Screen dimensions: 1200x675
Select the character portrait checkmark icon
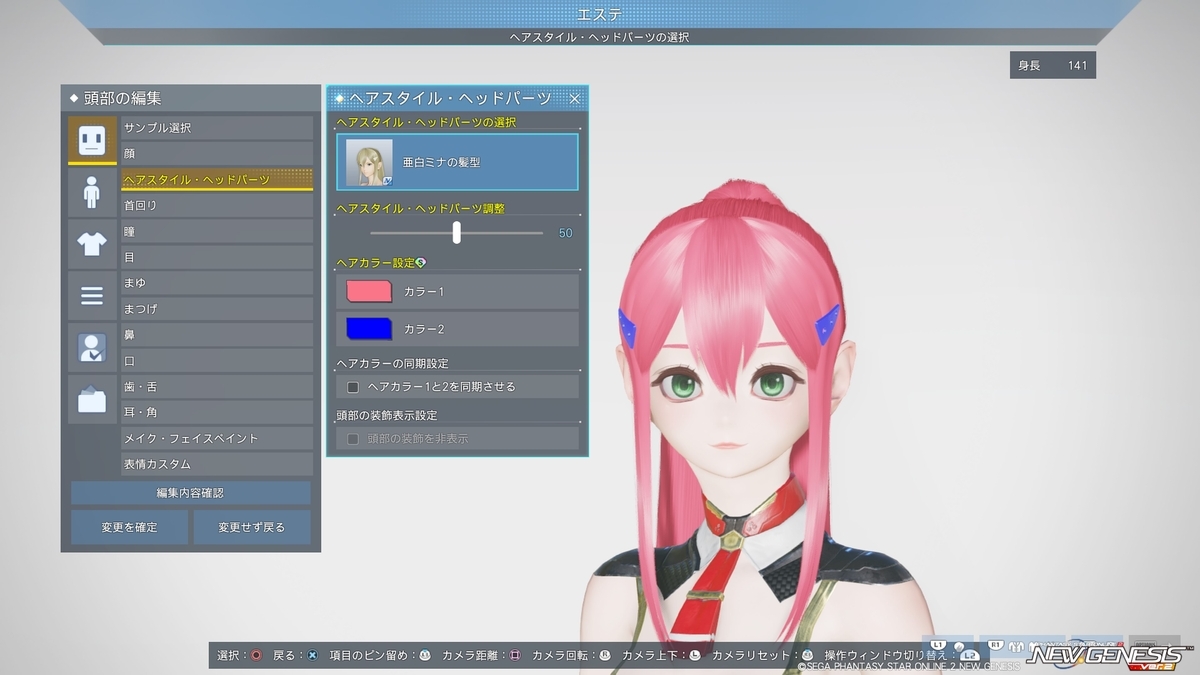92,348
